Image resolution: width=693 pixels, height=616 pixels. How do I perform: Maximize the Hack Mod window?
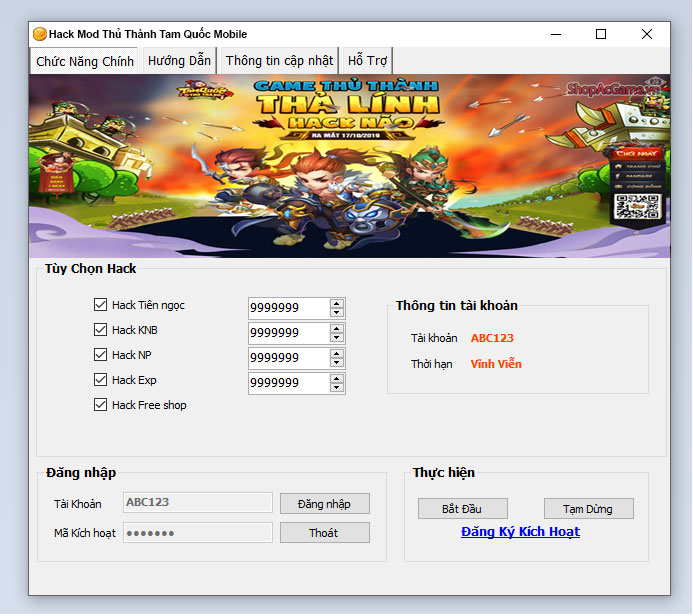point(601,34)
